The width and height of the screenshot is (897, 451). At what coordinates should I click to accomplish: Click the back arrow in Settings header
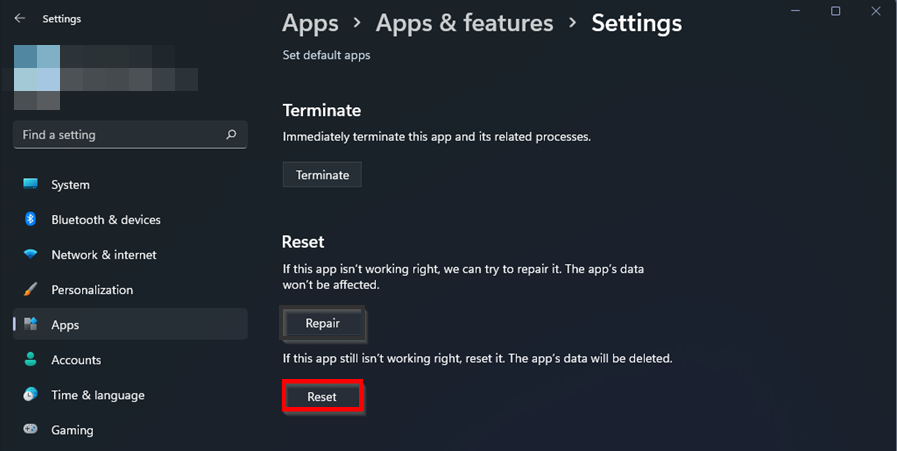coord(20,19)
